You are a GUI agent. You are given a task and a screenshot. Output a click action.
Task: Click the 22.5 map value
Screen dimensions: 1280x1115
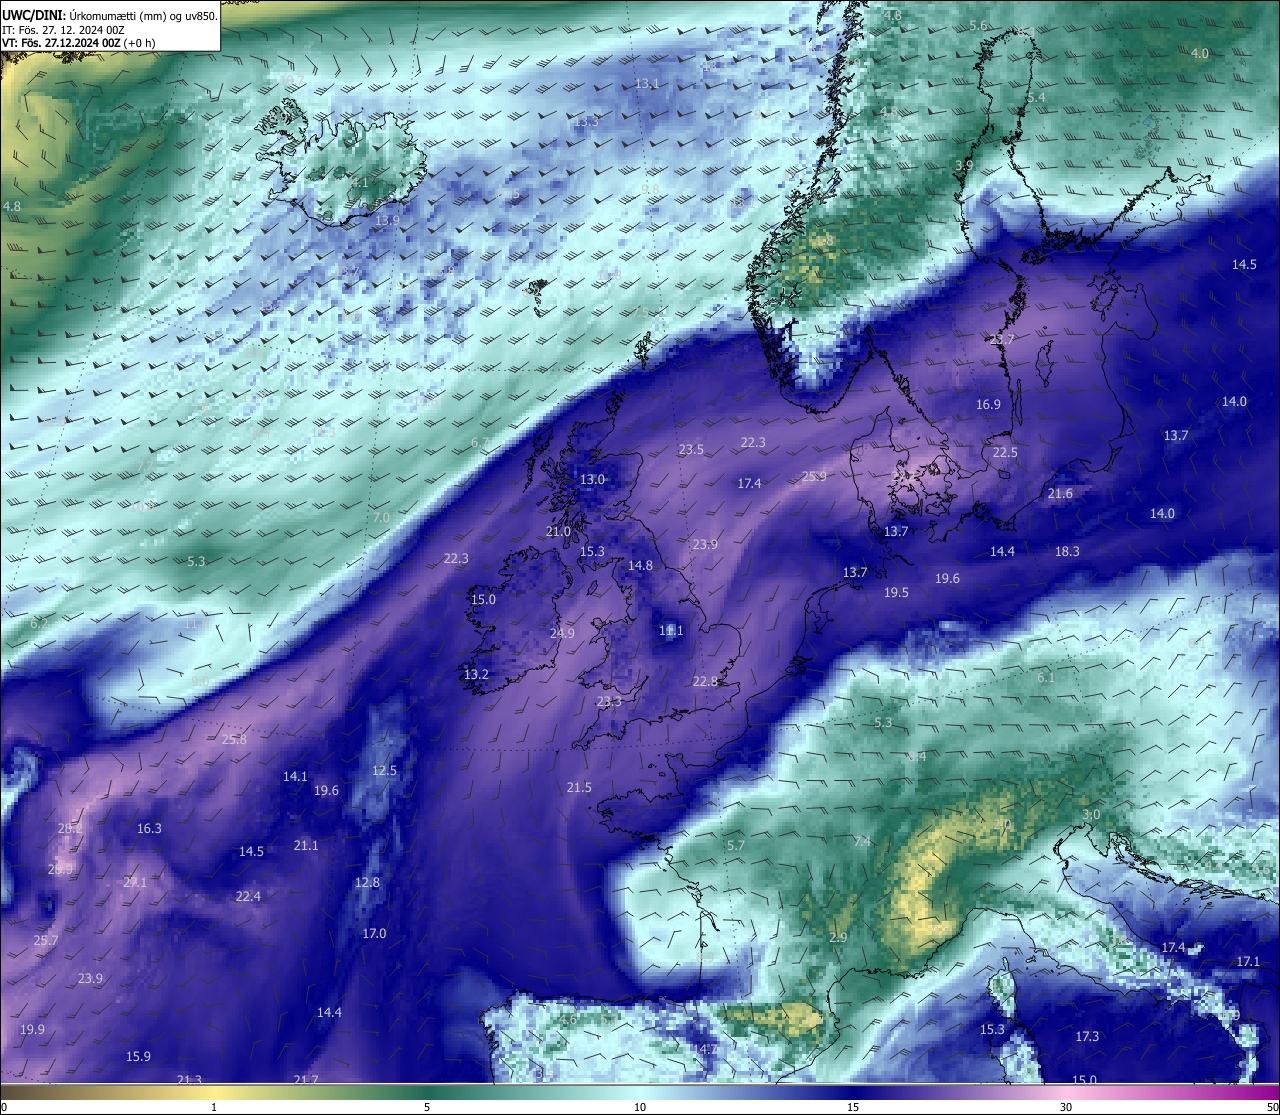tap(1005, 452)
